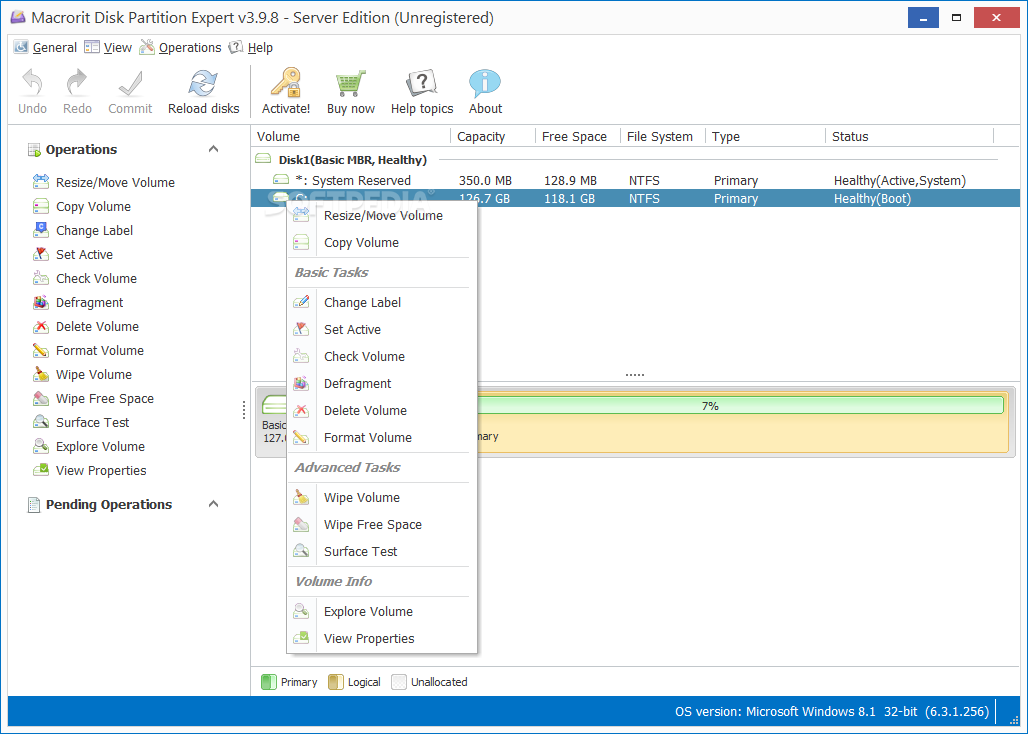Click the Commit checkmark icon

pos(130,84)
